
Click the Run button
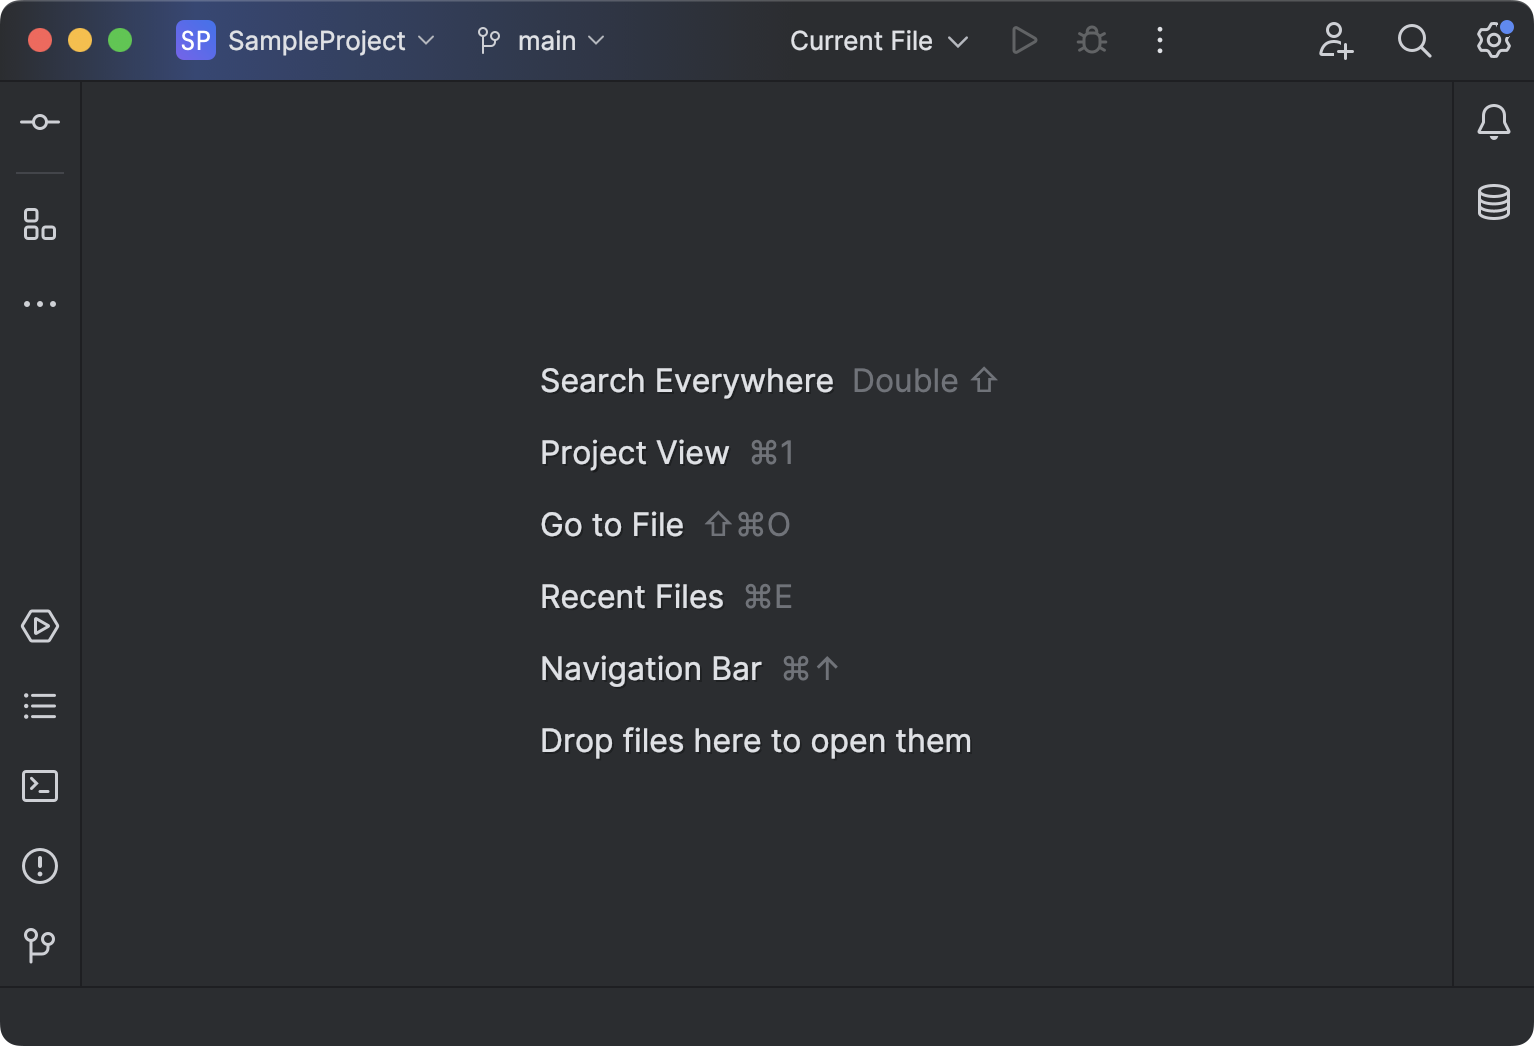pyautogui.click(x=1024, y=41)
